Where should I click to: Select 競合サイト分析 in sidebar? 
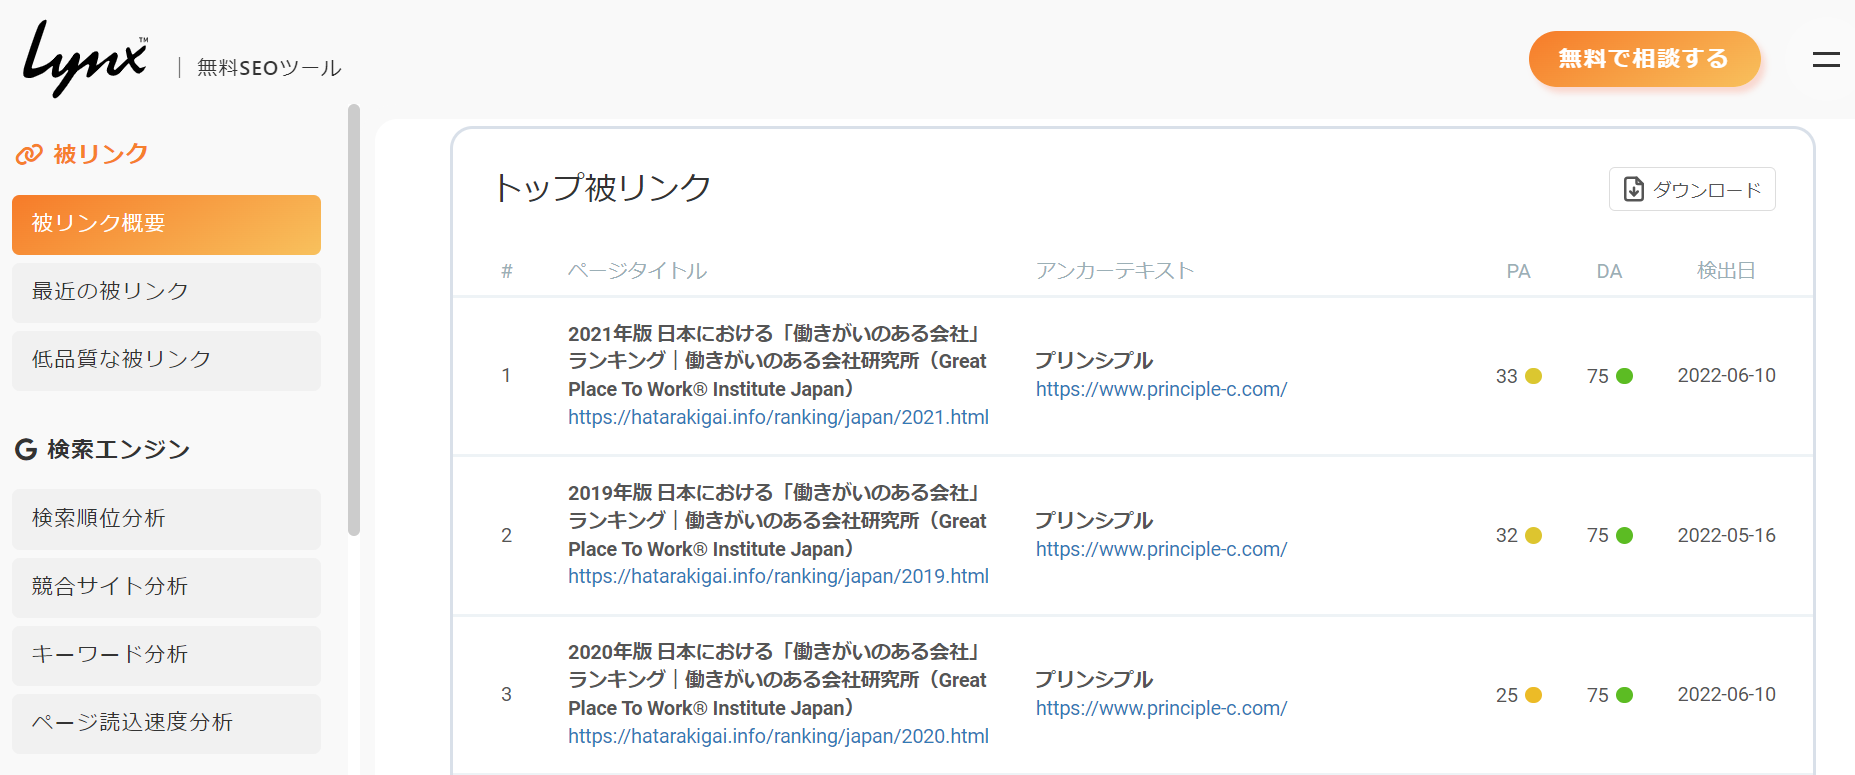click(166, 587)
